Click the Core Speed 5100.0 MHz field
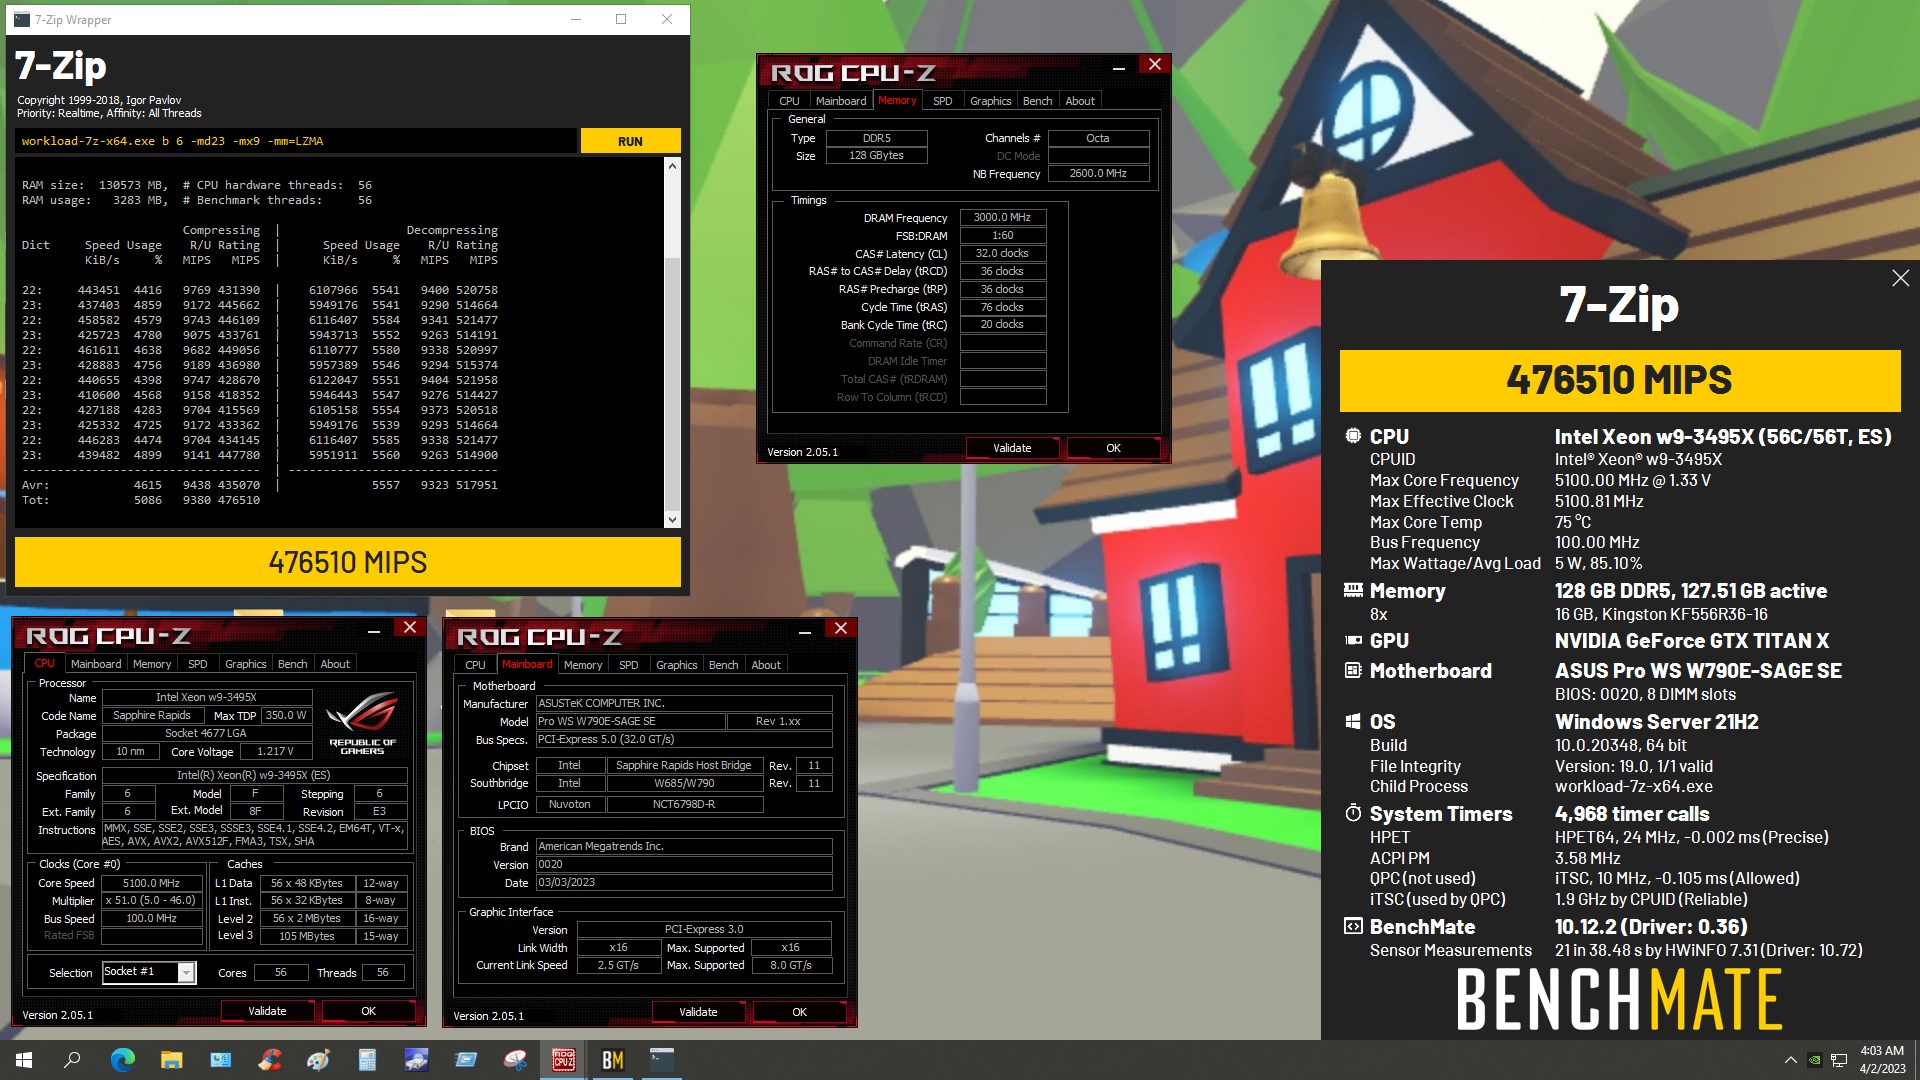 point(151,883)
